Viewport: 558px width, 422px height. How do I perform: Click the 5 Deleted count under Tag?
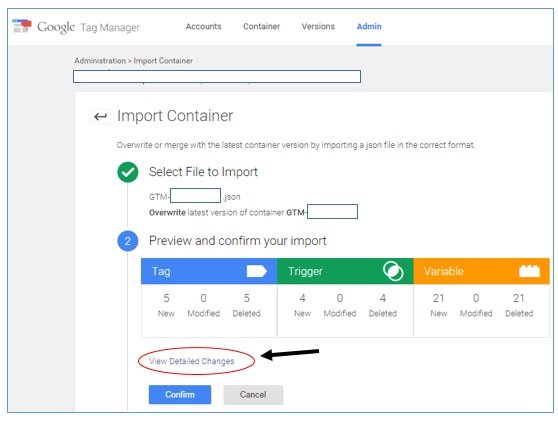(247, 305)
